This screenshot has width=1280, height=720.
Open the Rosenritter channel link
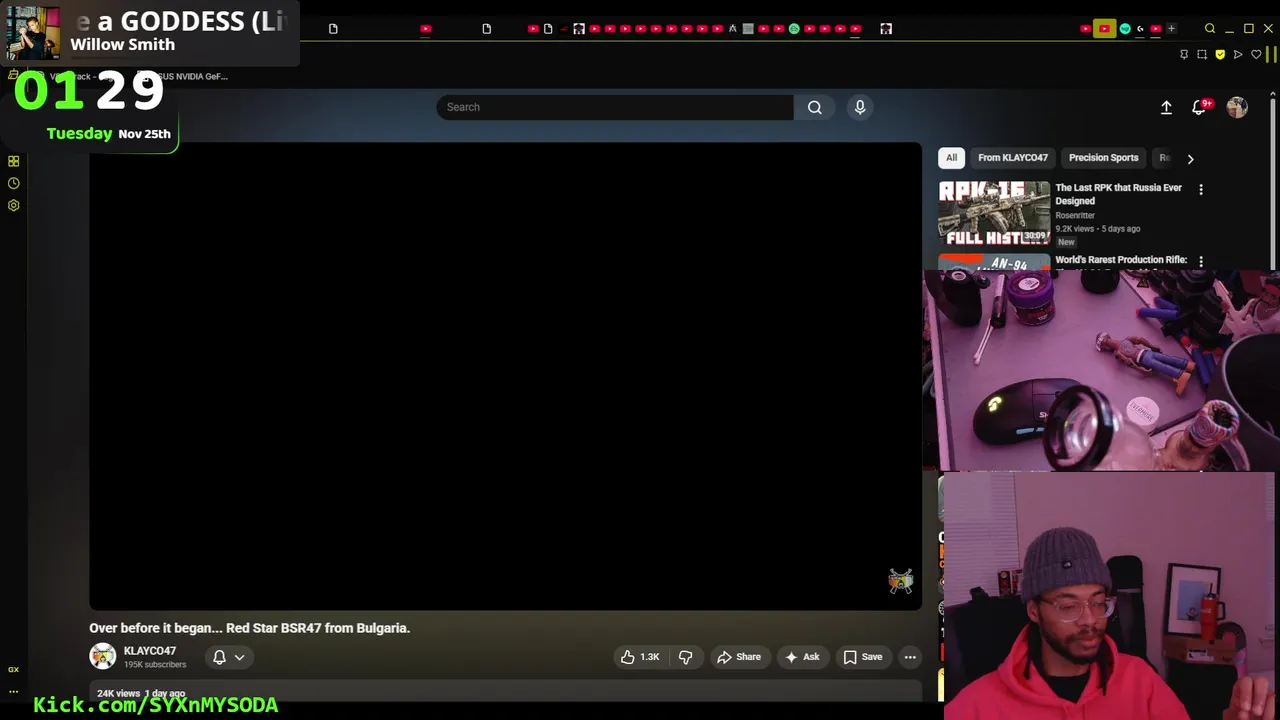coord(1075,215)
